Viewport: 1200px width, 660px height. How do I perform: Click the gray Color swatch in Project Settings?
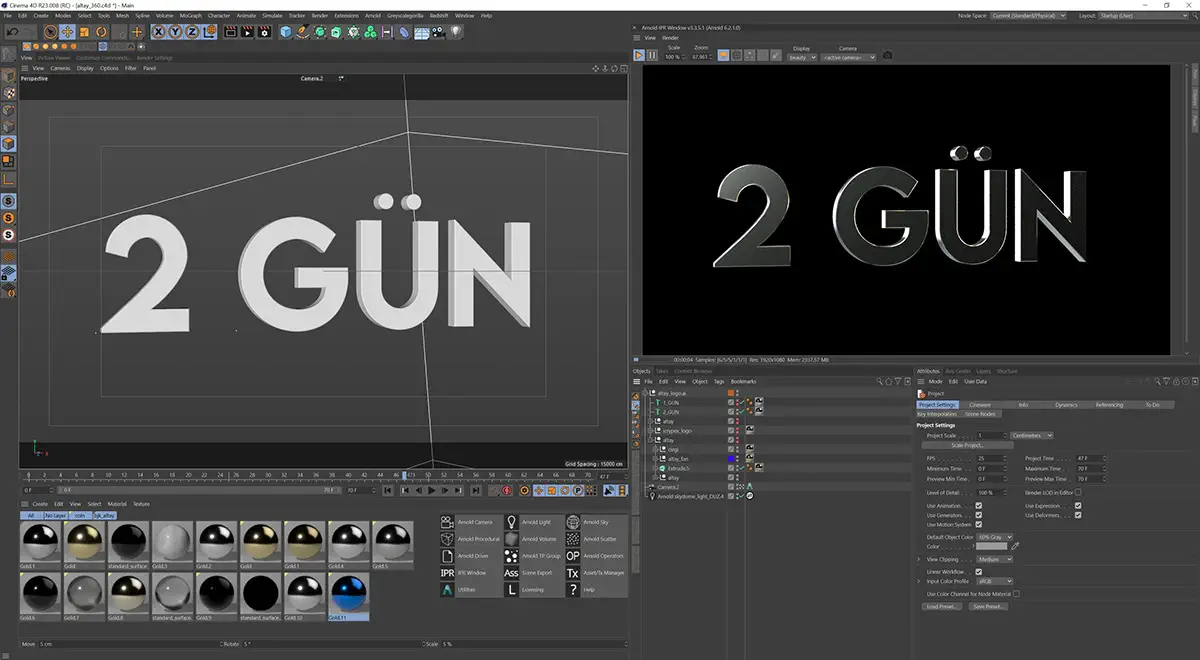[x=992, y=547]
